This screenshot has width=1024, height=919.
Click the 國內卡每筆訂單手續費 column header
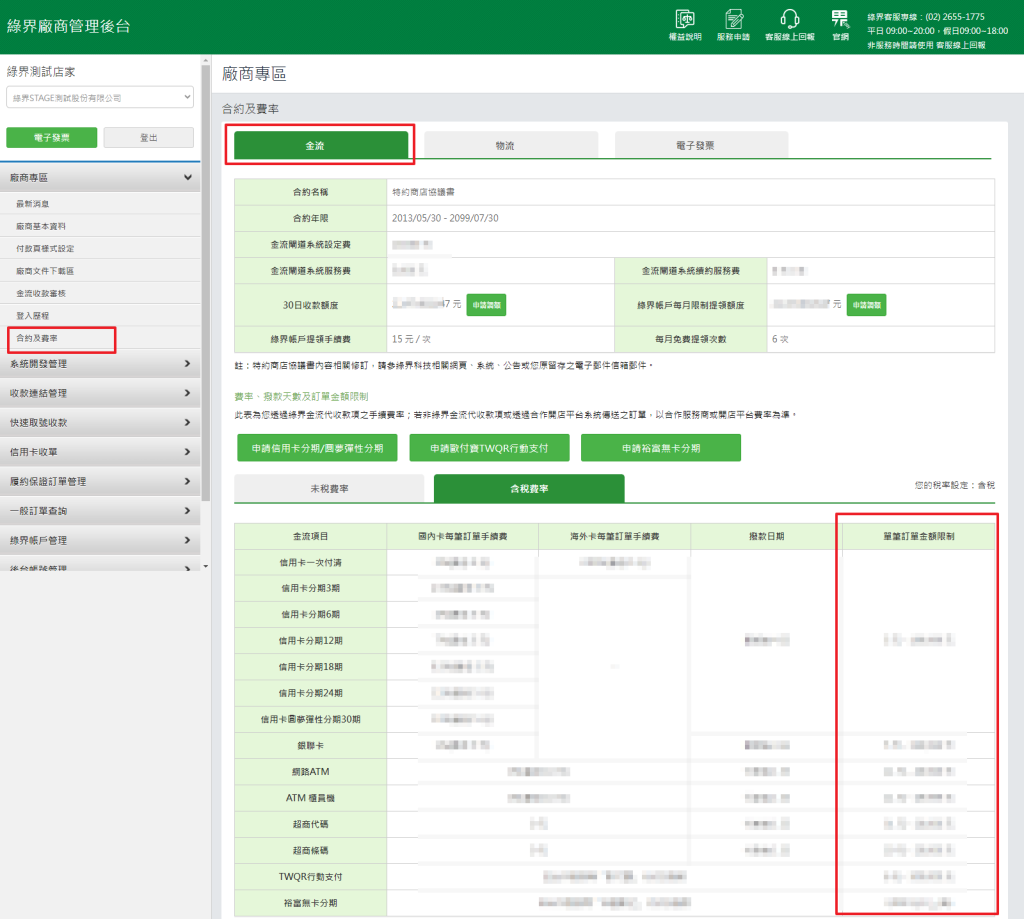[x=462, y=536]
